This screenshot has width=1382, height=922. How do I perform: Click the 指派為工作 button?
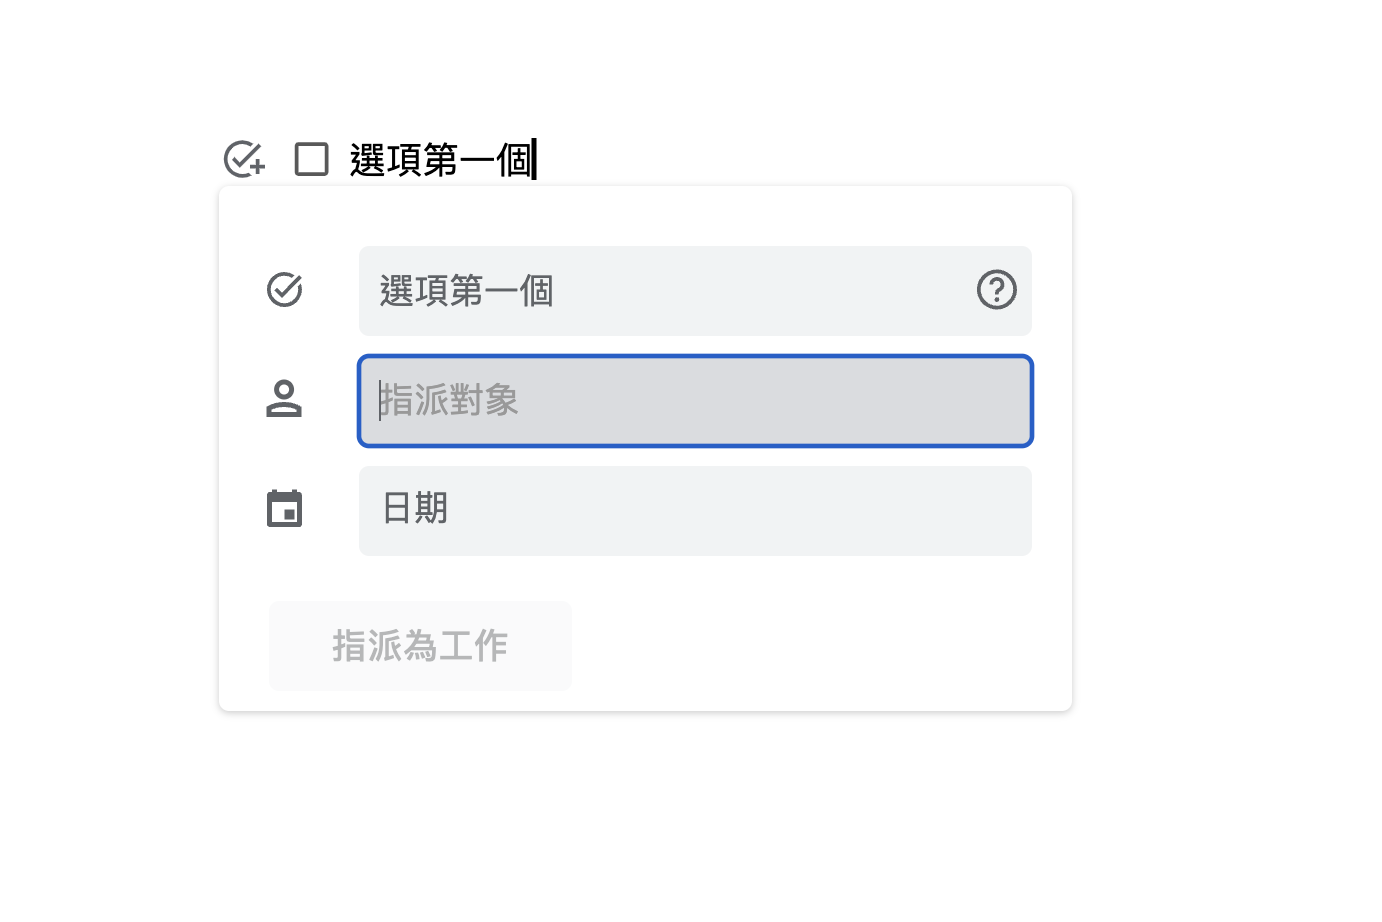point(419,645)
